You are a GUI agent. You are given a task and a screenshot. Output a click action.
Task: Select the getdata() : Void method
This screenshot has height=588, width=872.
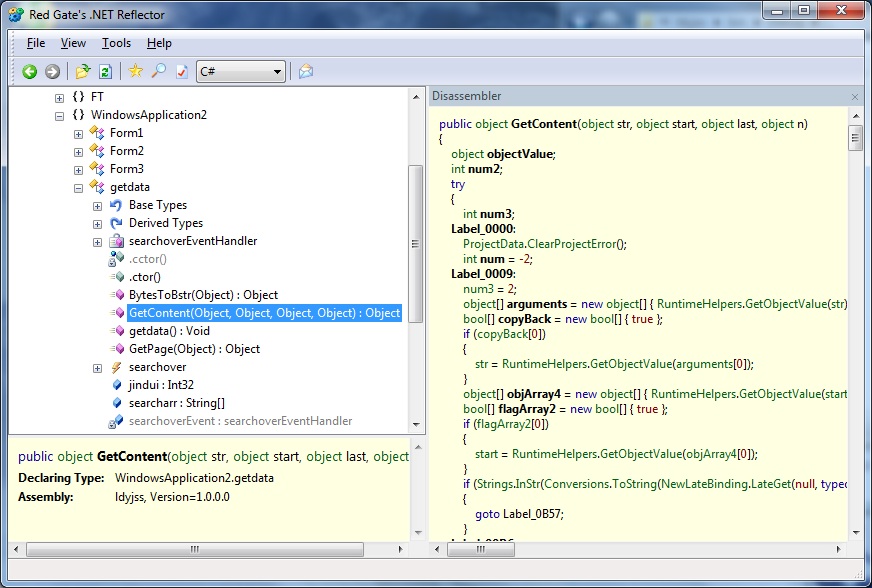pos(169,331)
